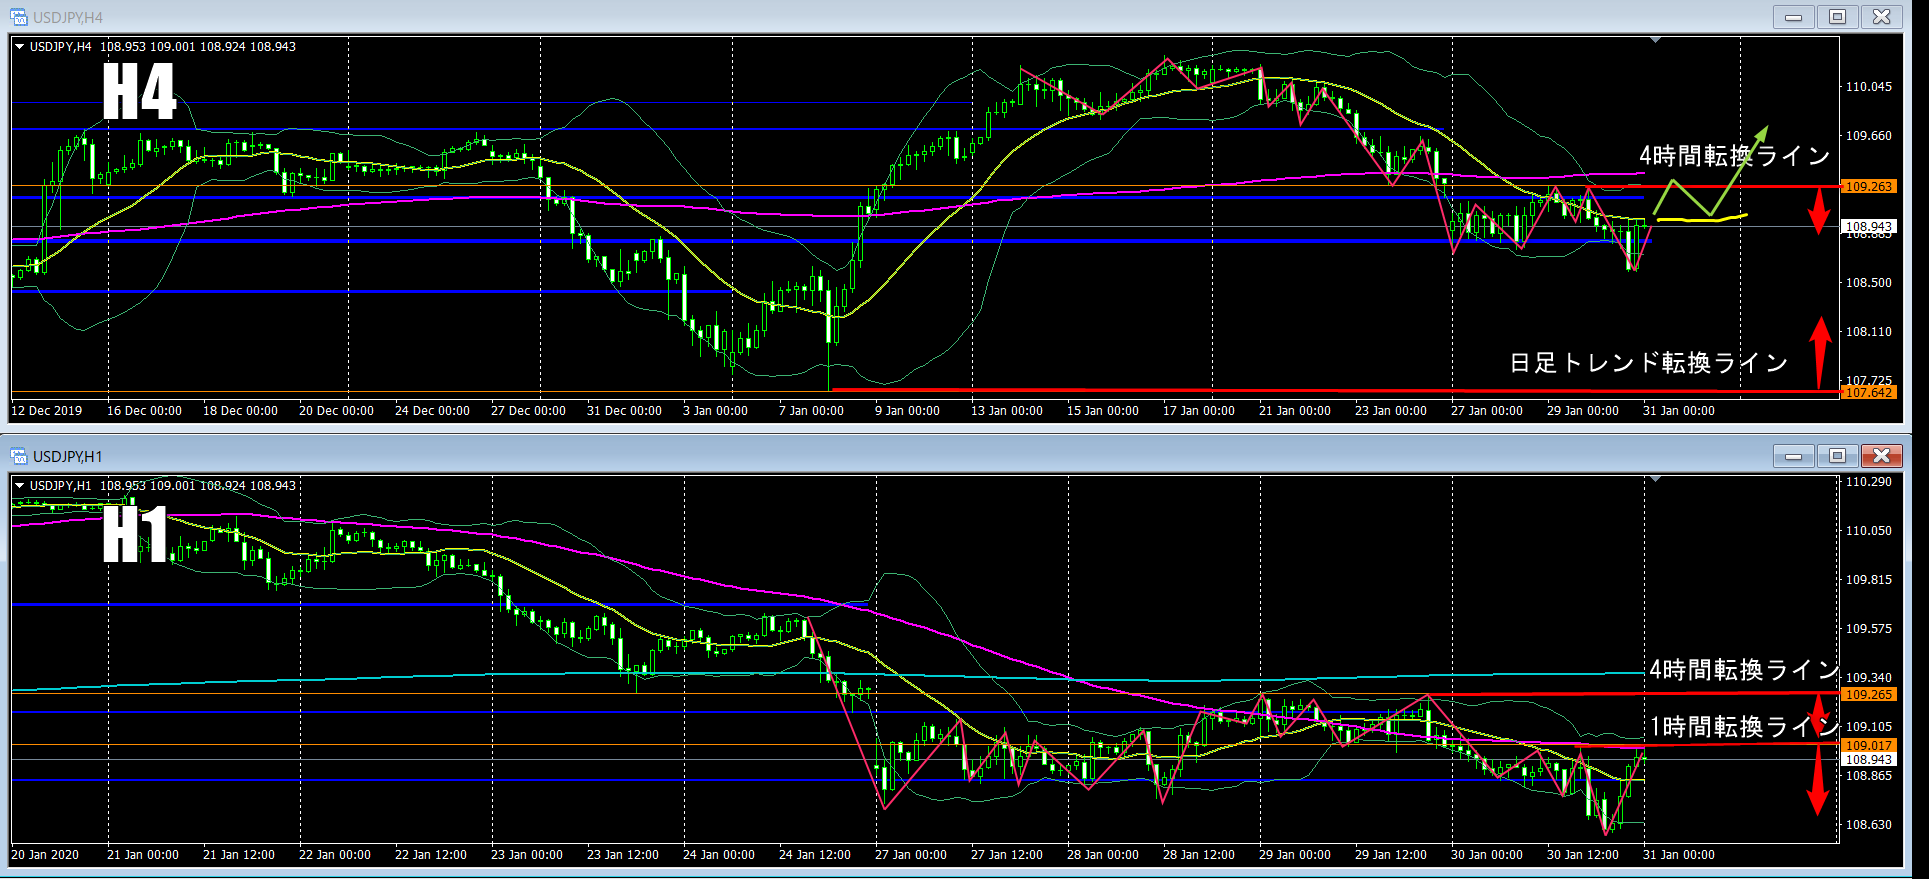Click the '7 Jan 00:00' date on H4 time axis
The width and height of the screenshot is (1929, 879).
click(812, 411)
